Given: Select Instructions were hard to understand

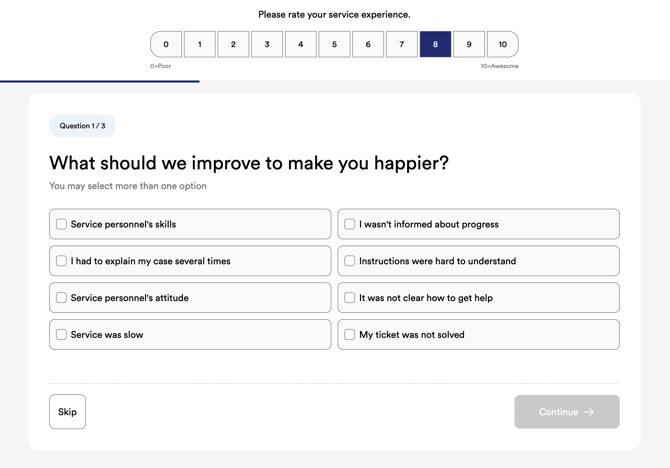Looking at the screenshot, I should coord(350,261).
